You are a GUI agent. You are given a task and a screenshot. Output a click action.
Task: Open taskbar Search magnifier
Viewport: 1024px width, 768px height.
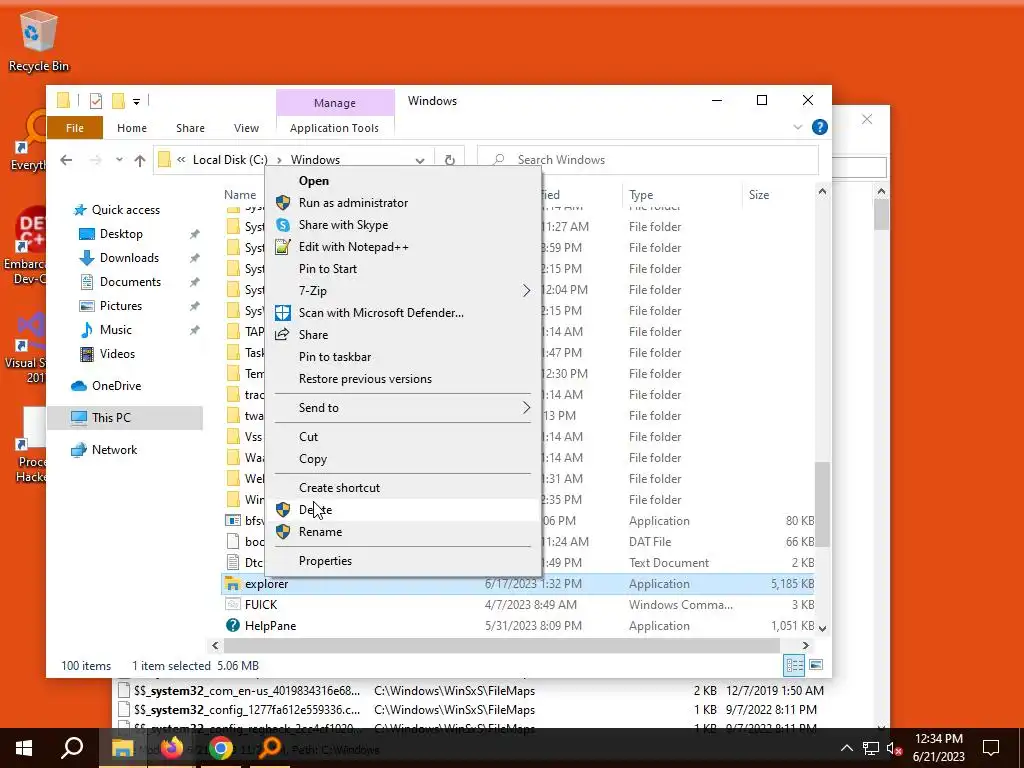coord(72,748)
